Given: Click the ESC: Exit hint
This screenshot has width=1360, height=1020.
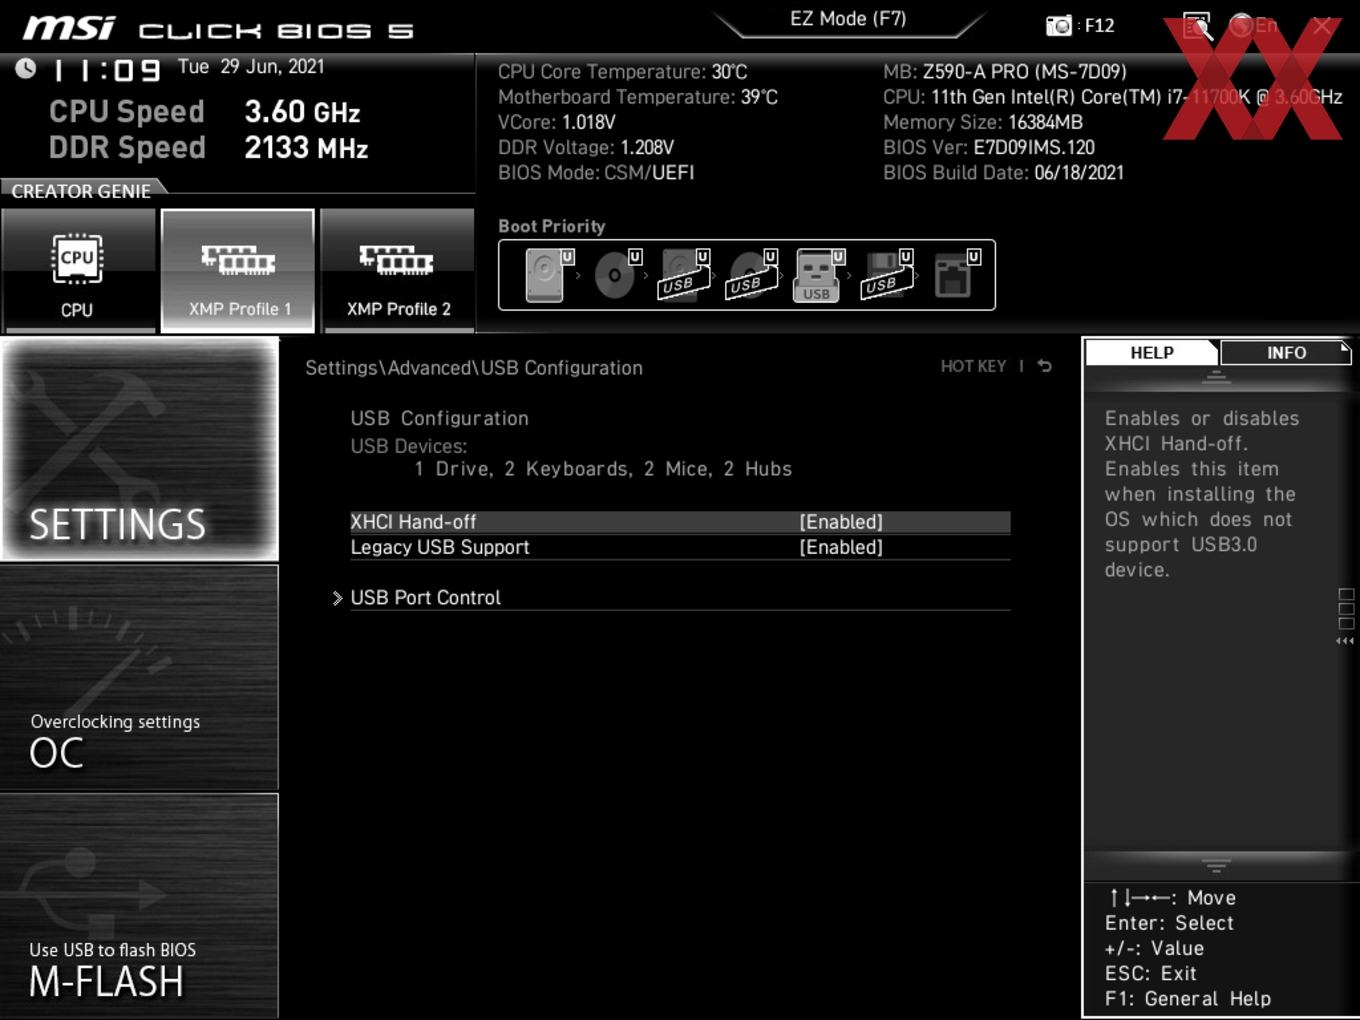Looking at the screenshot, I should click(x=1150, y=974).
